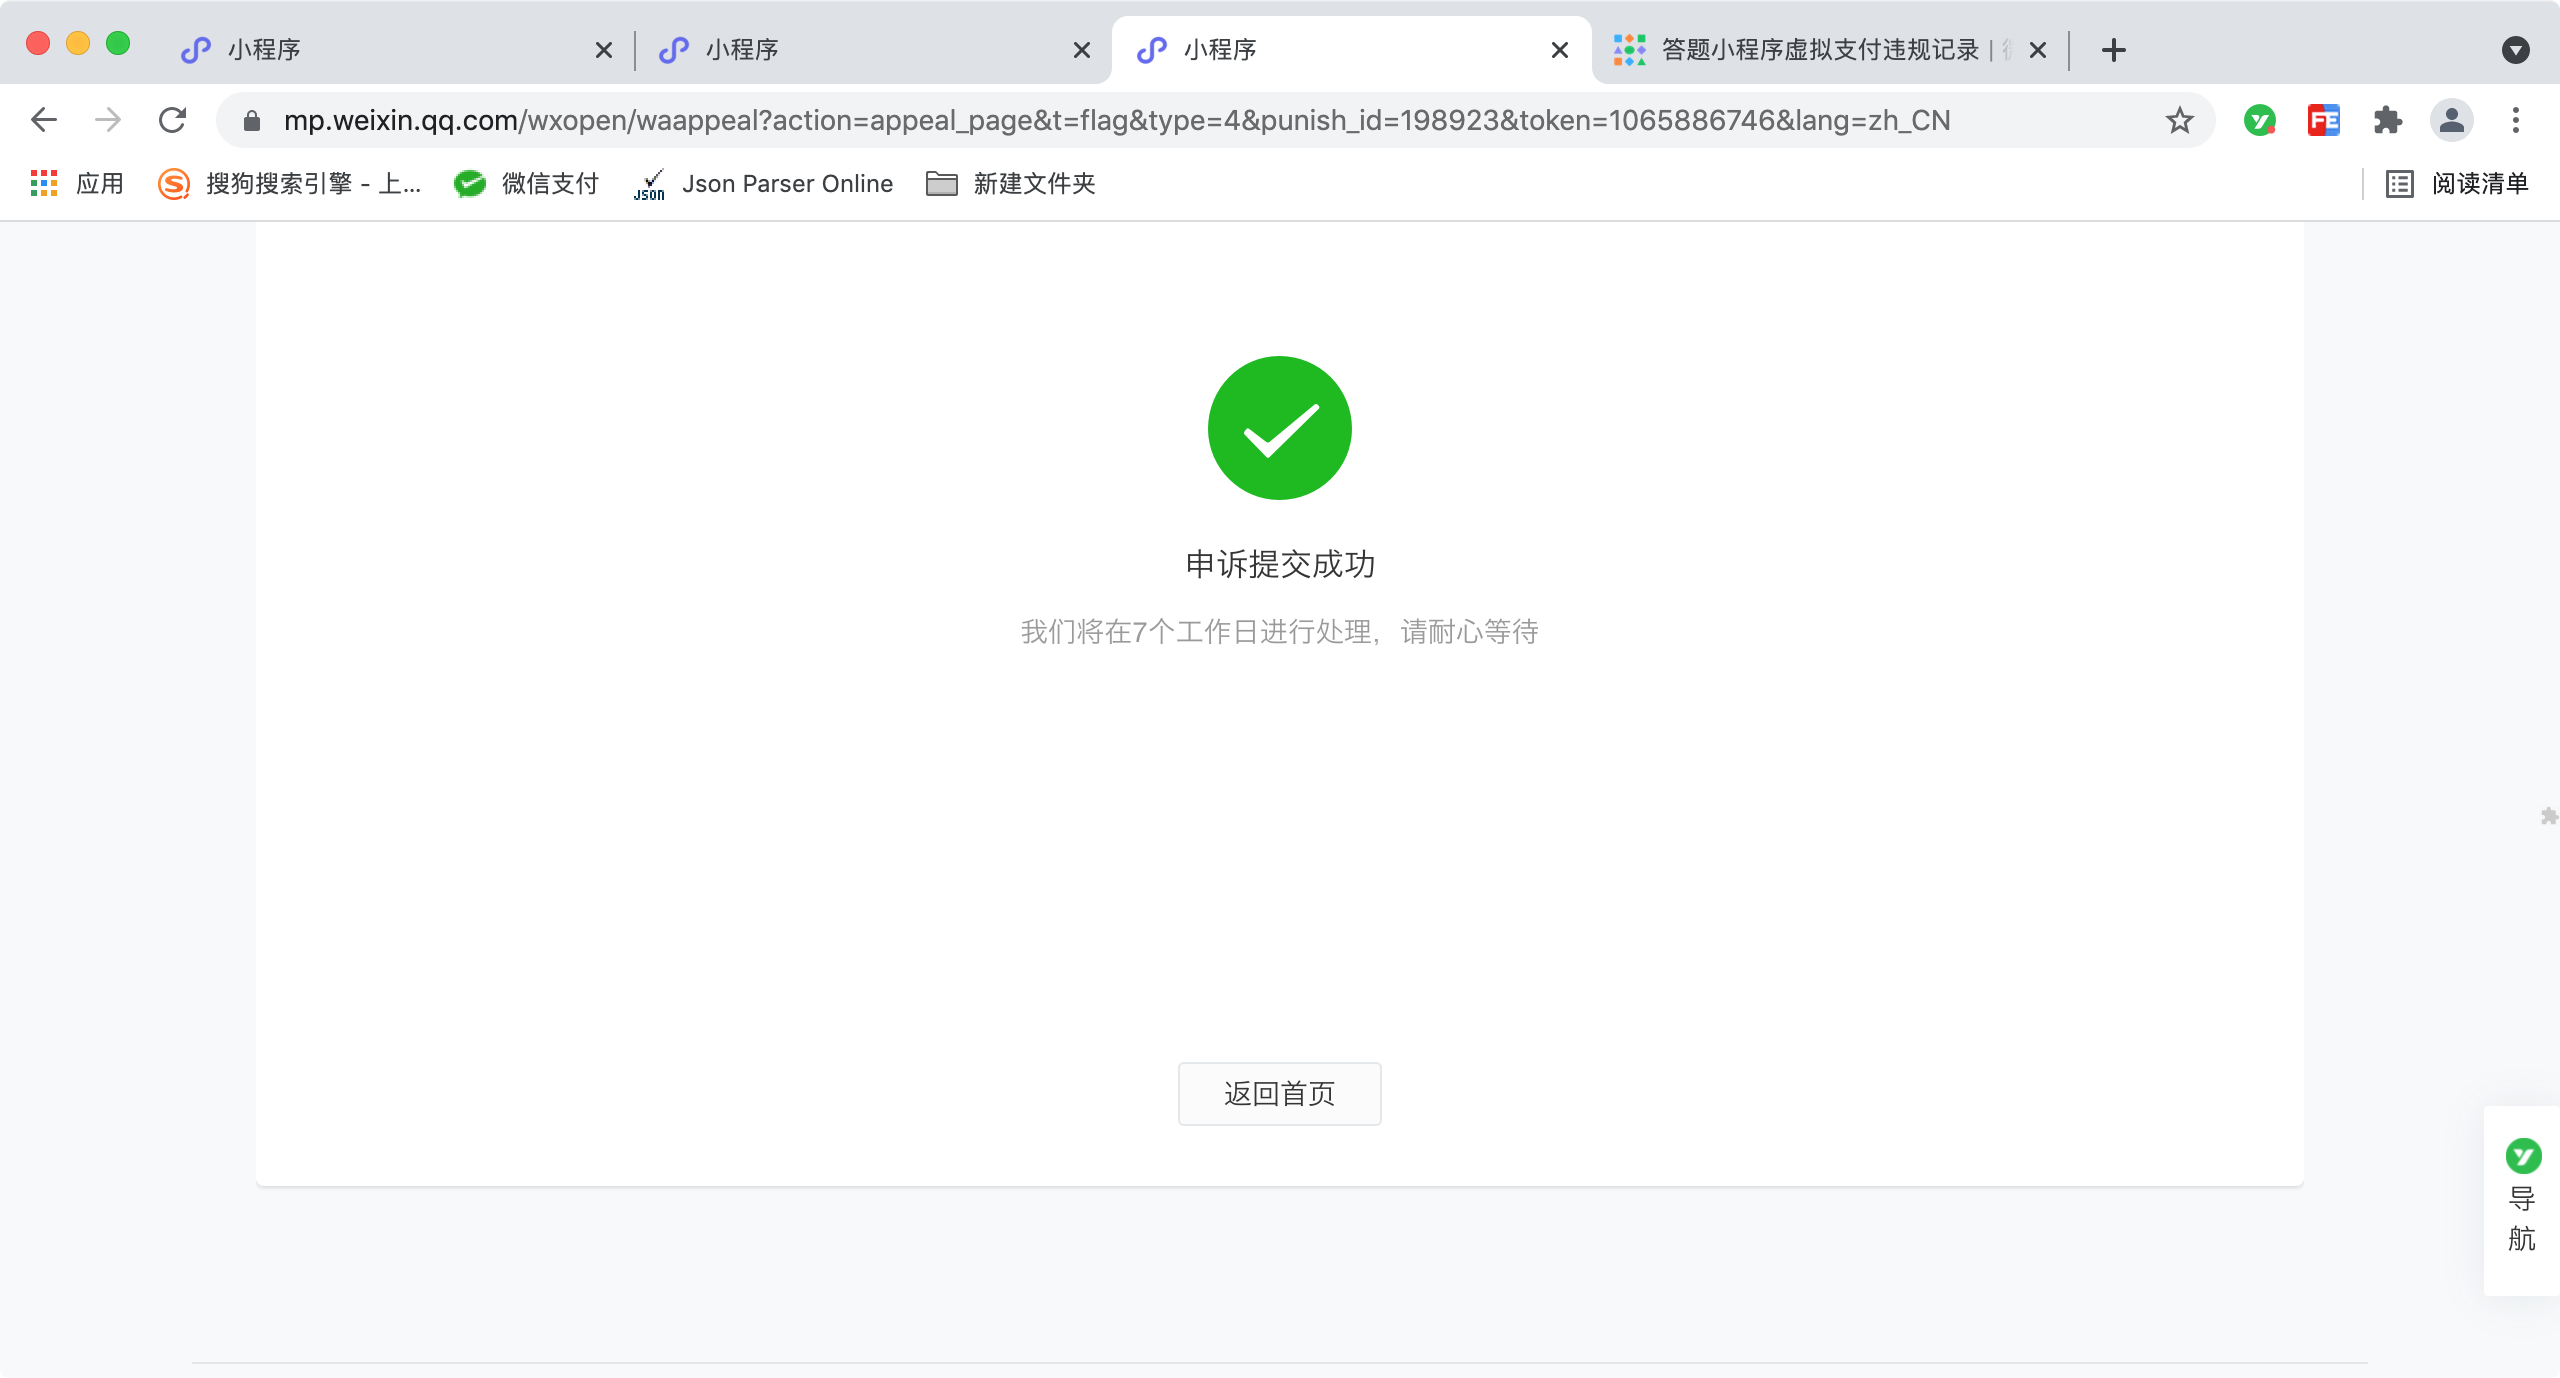This screenshot has height=1378, width=2560.
Task: Open the user profile avatar
Action: click(2451, 120)
